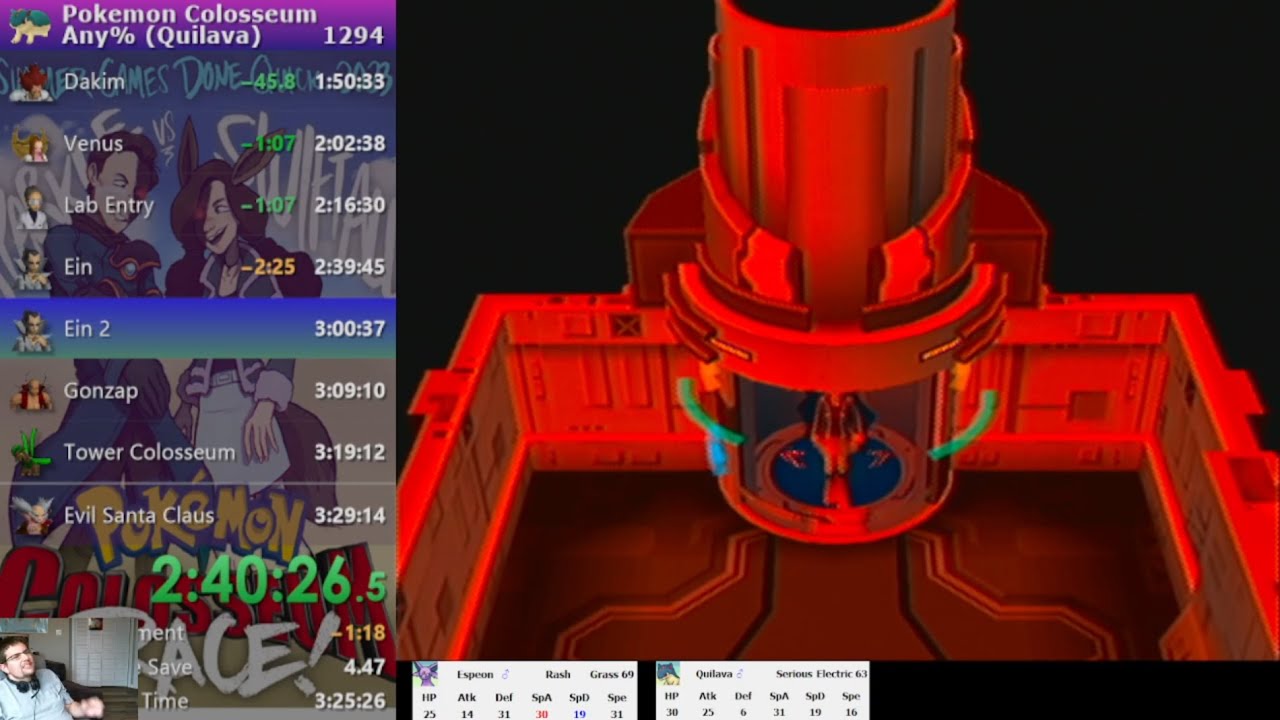Click the -2:25 delta on Ein

point(268,268)
